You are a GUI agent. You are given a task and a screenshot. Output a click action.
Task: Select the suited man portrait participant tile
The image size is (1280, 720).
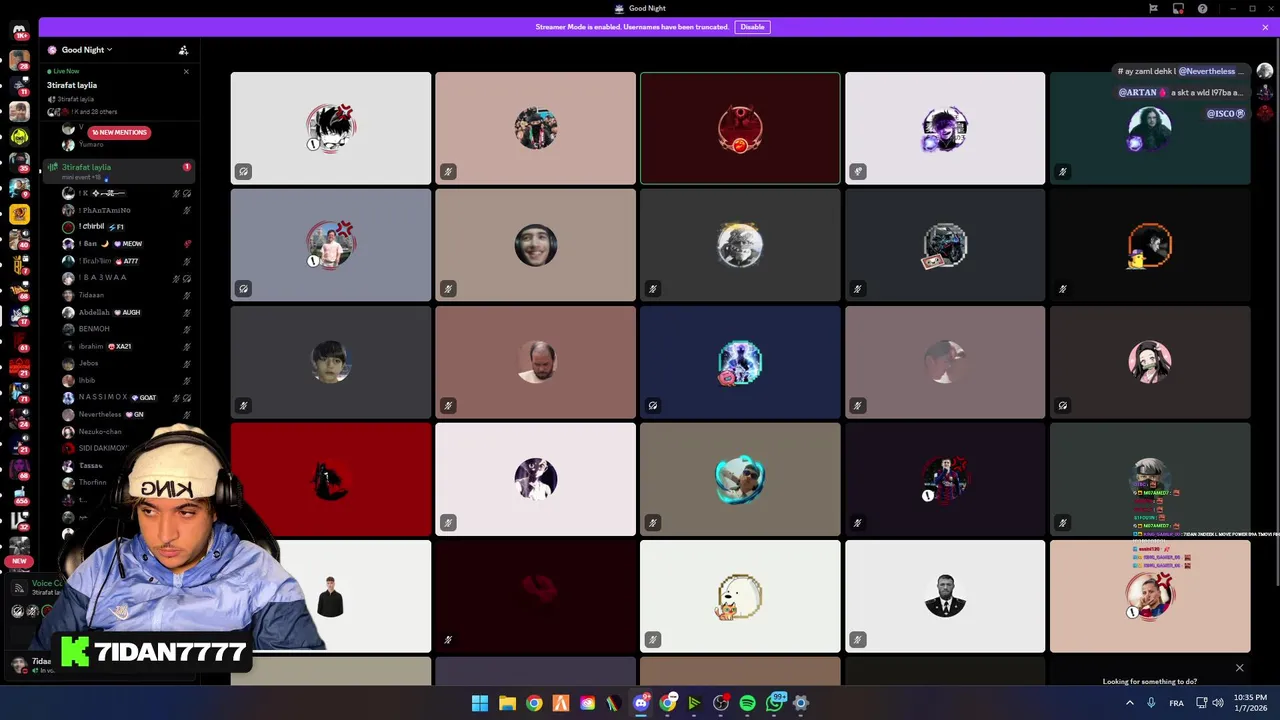click(945, 596)
